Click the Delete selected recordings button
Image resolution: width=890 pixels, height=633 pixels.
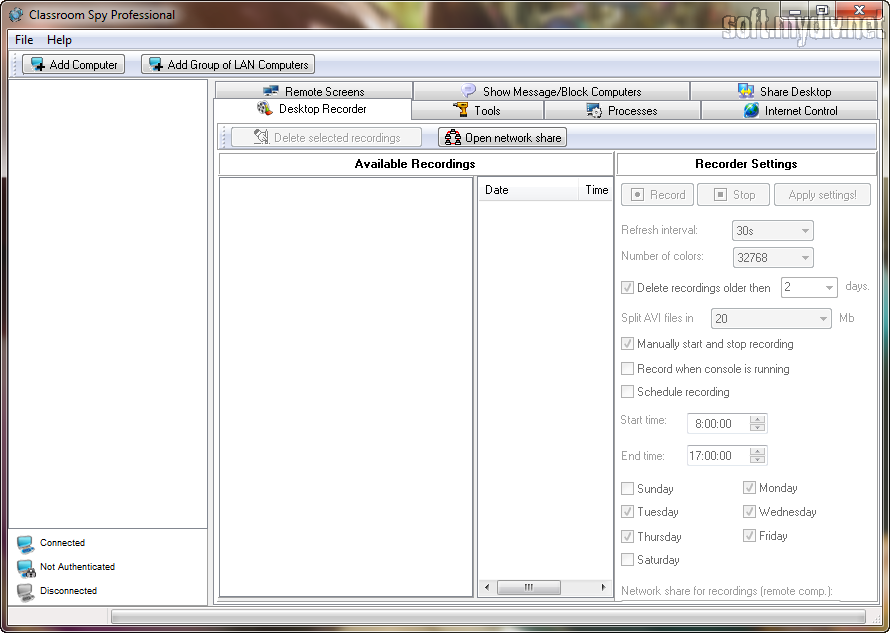point(326,137)
